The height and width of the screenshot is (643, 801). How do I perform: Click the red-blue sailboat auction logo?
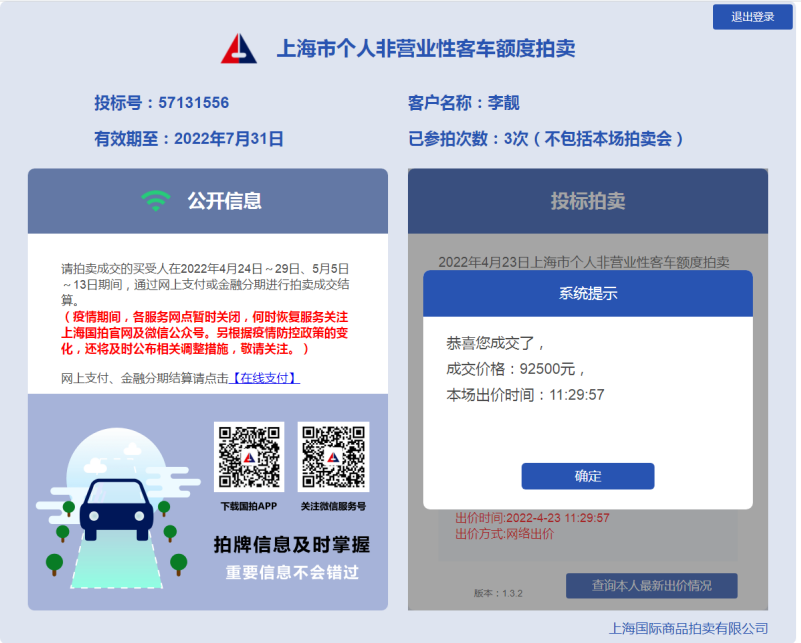coord(239,49)
